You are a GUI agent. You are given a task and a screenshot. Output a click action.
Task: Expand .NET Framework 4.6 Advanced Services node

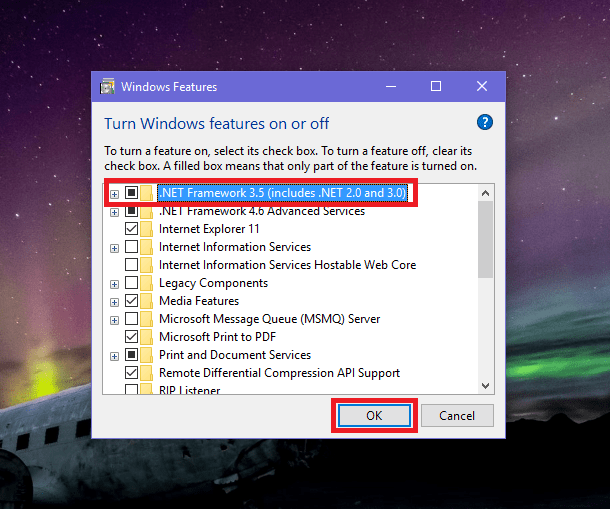[x=114, y=212]
